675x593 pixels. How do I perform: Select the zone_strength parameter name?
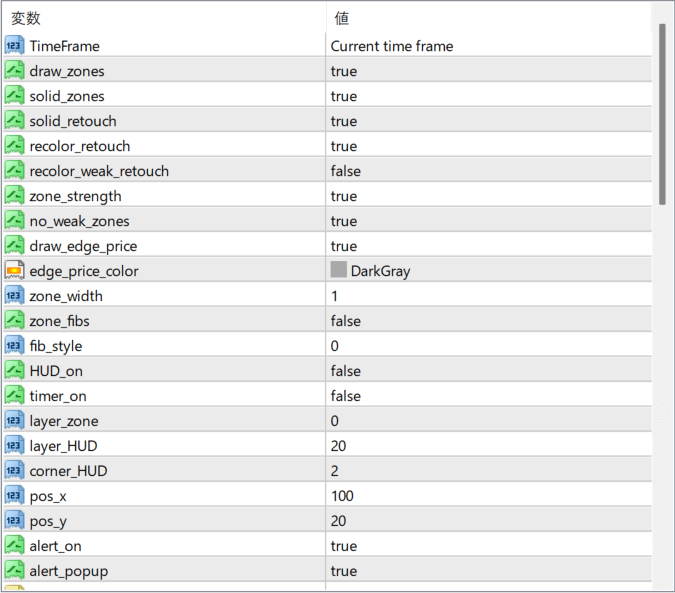75,196
